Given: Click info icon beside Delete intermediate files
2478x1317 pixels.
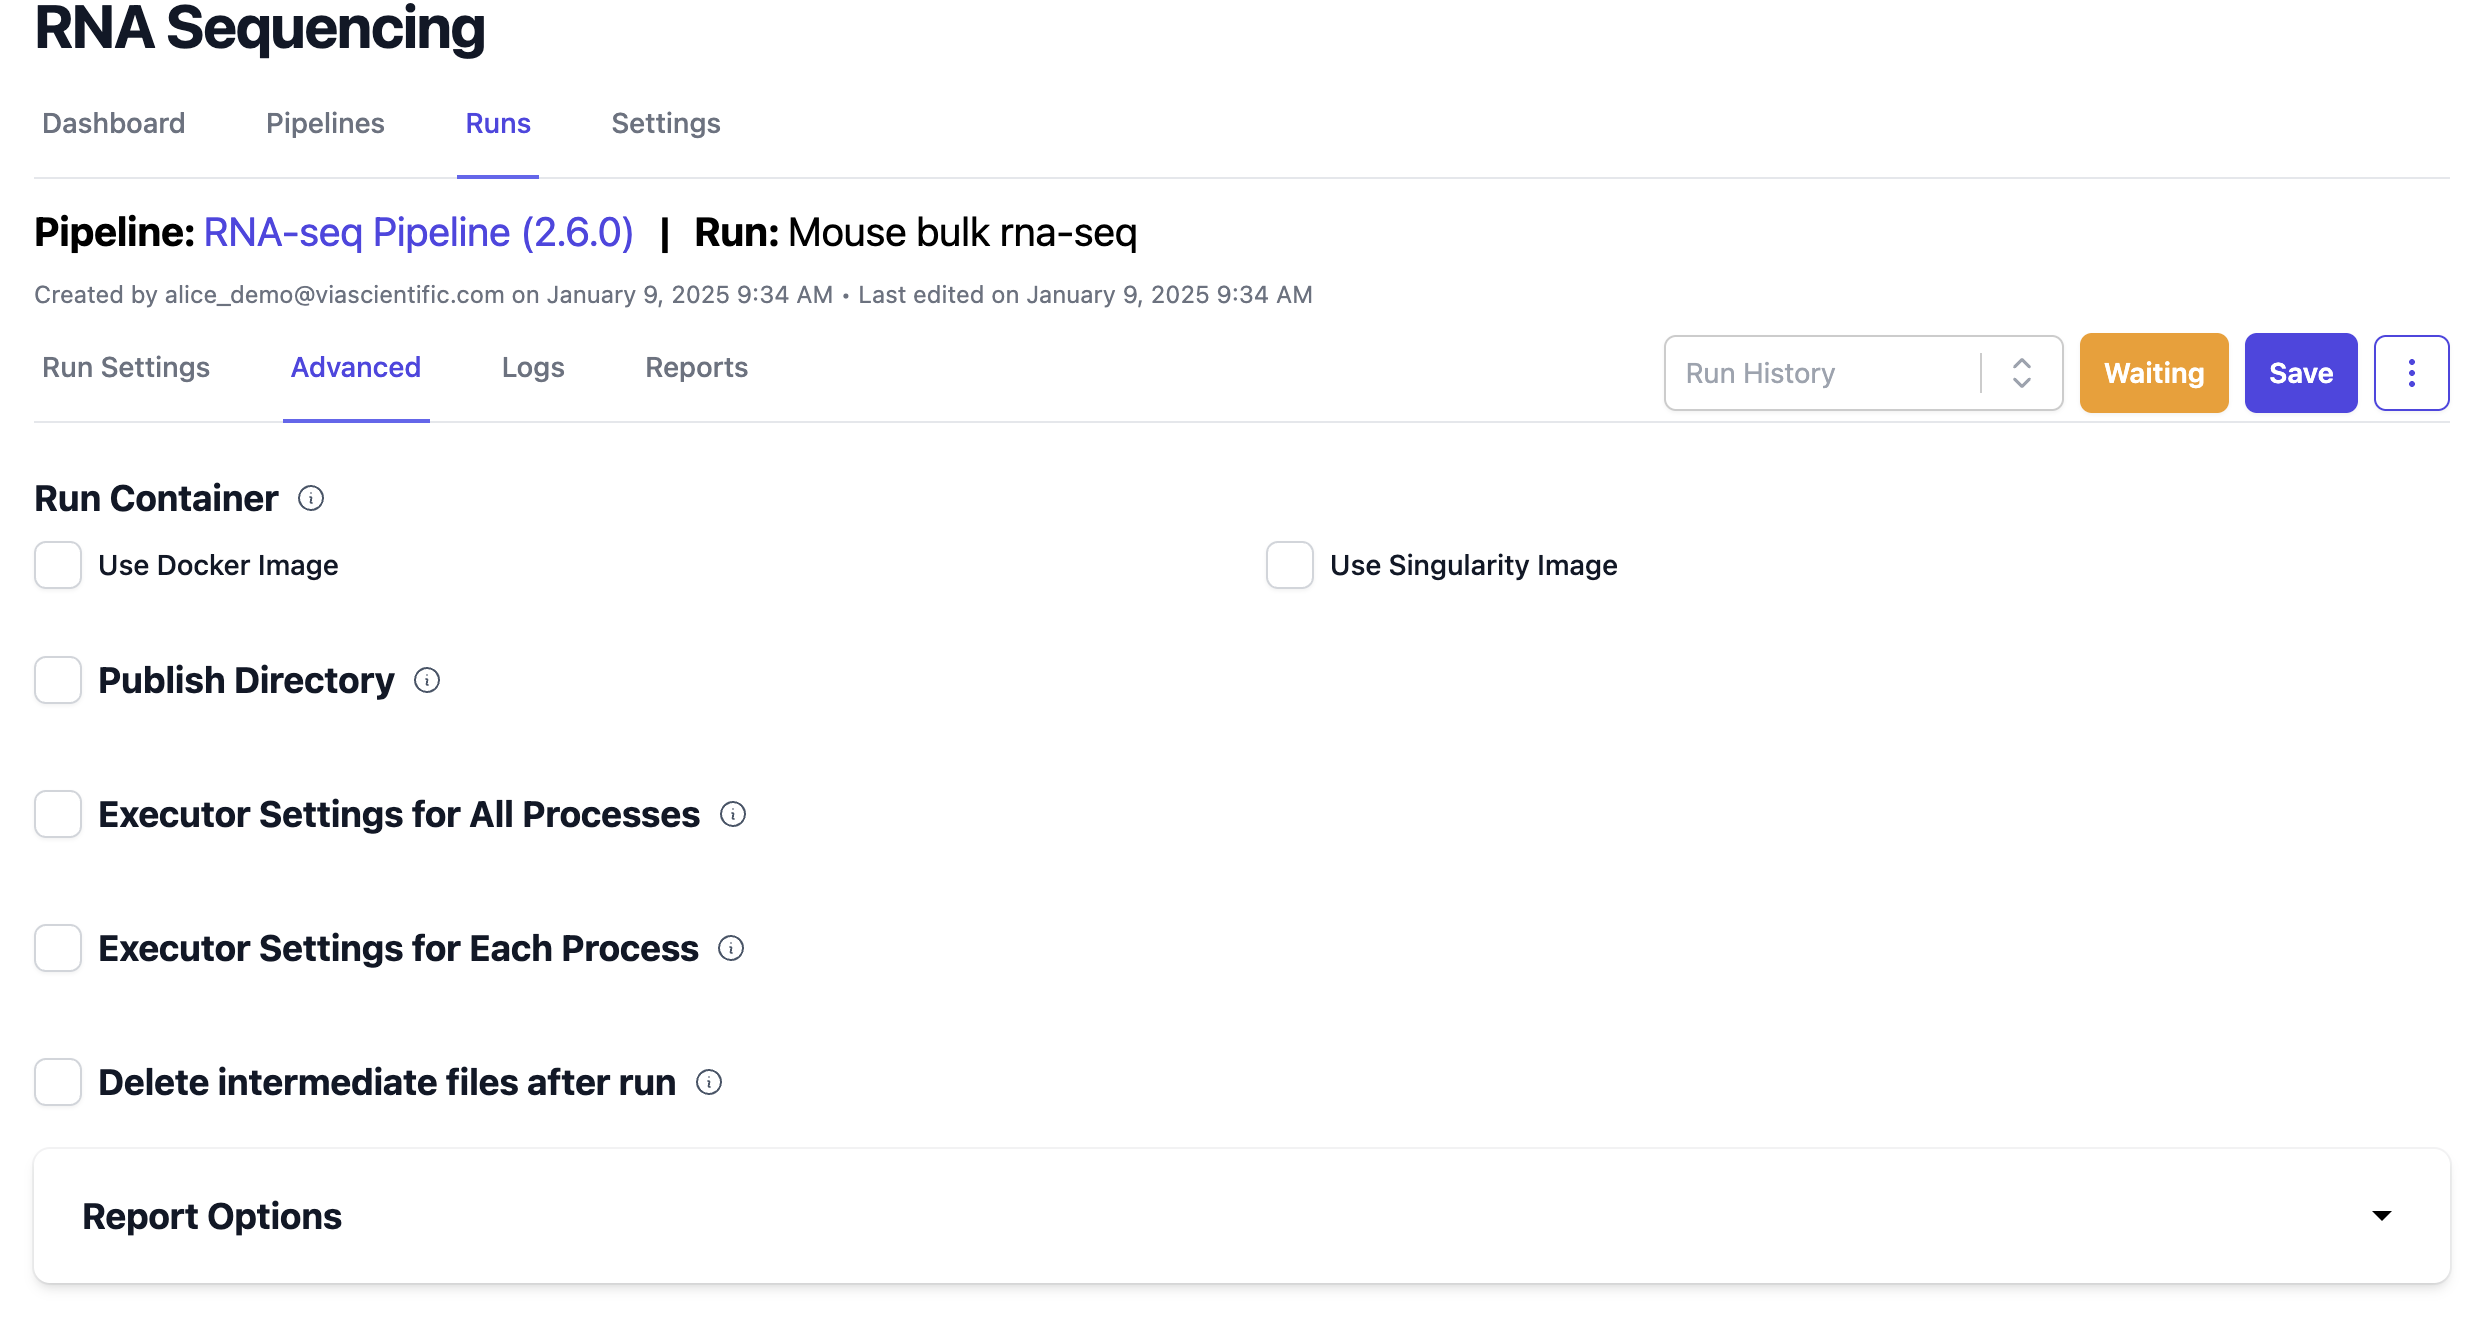Looking at the screenshot, I should 709,1082.
